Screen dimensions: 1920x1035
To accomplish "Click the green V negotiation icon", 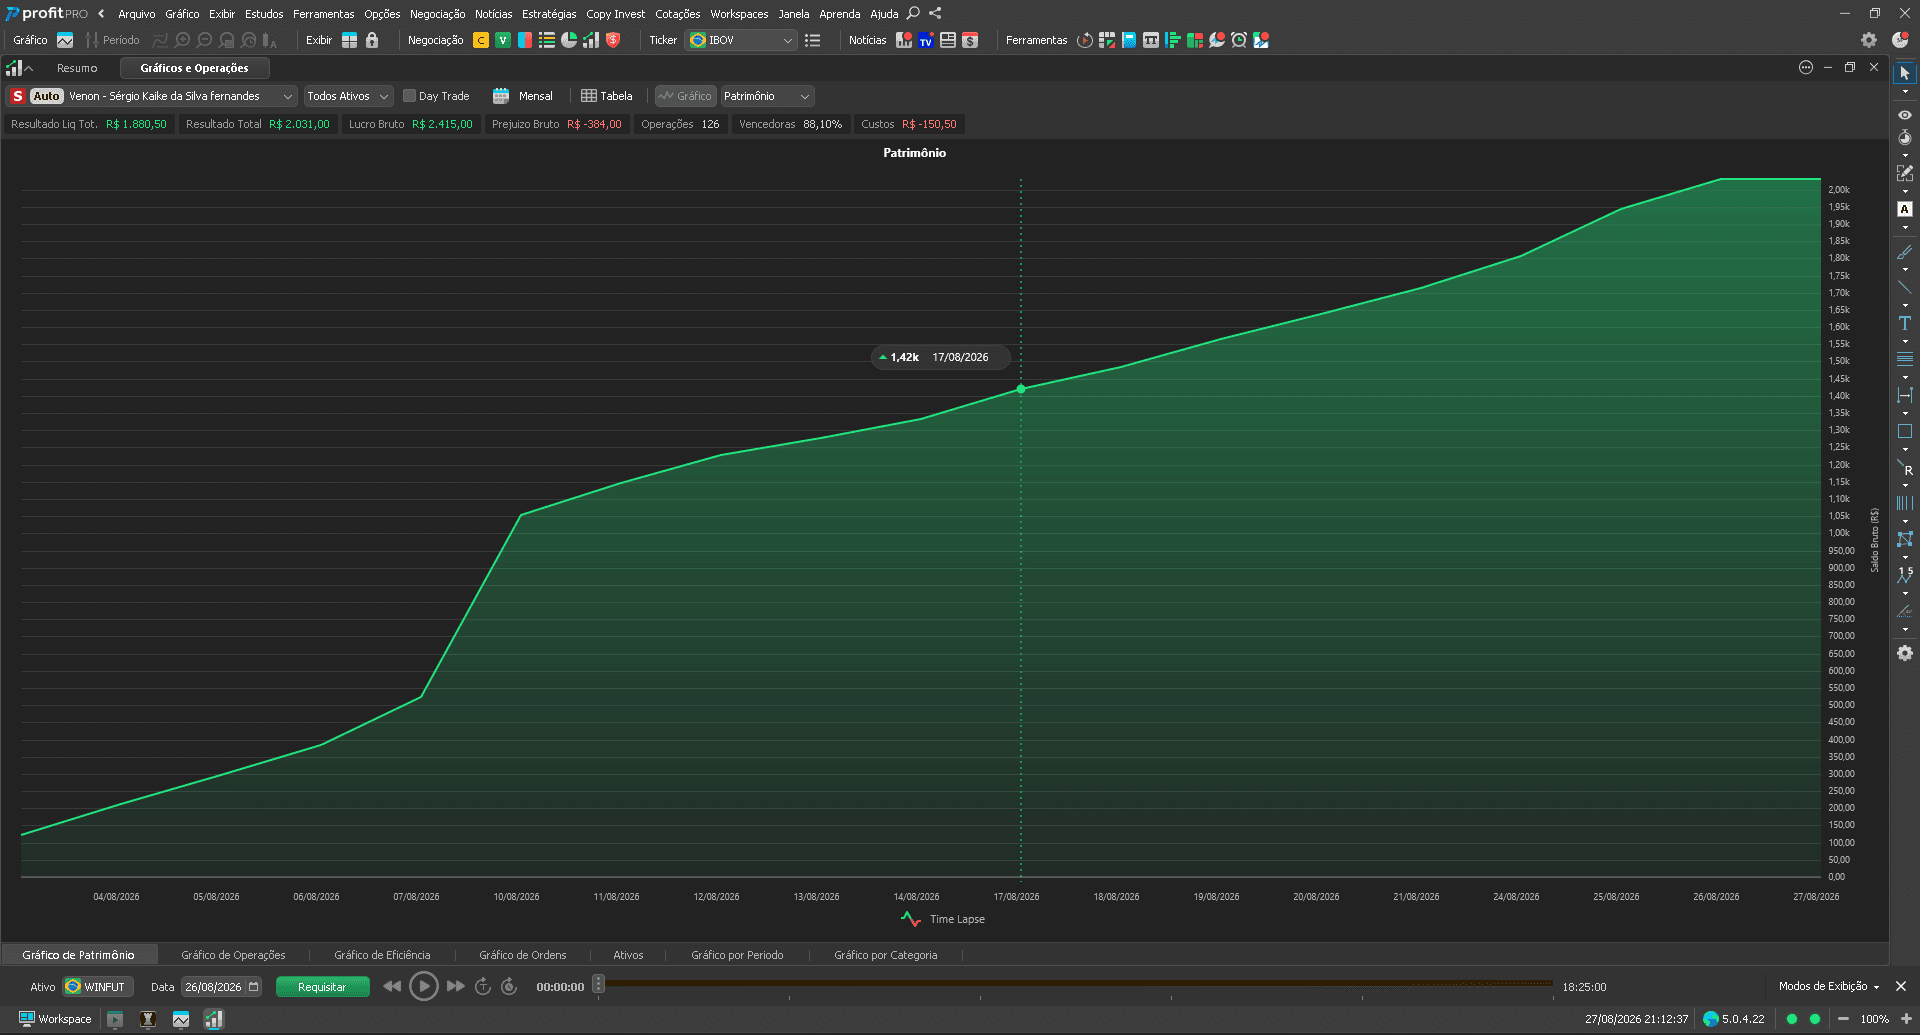I will (503, 40).
